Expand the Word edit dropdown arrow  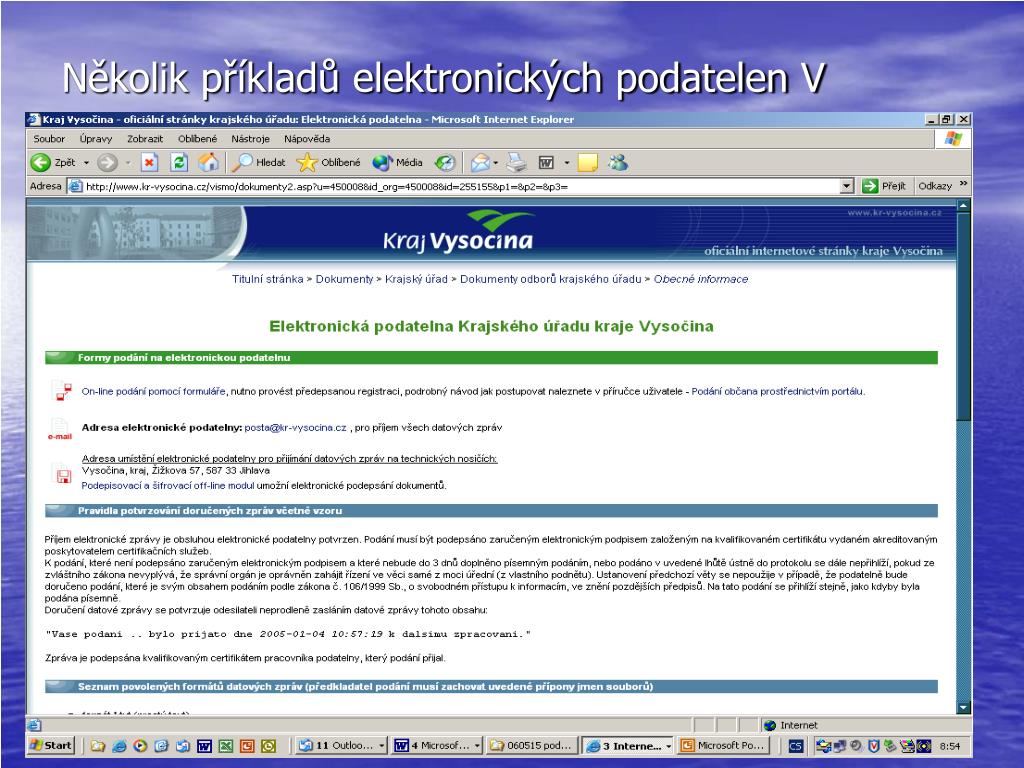click(567, 163)
